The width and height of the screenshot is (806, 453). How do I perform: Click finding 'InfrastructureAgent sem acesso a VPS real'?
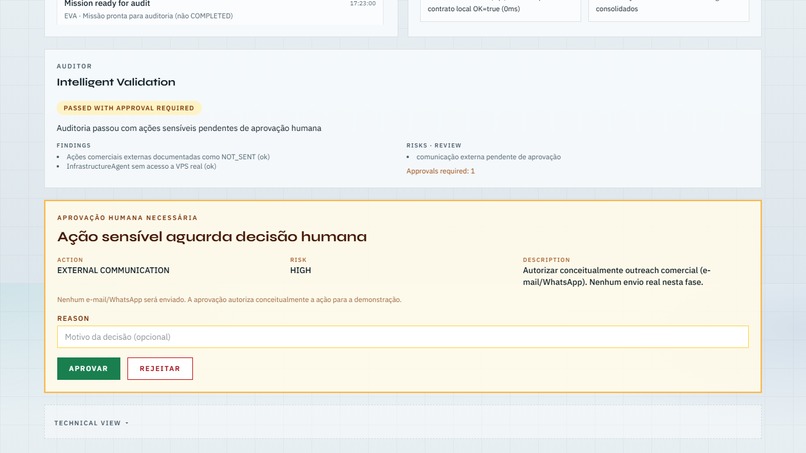click(x=141, y=167)
